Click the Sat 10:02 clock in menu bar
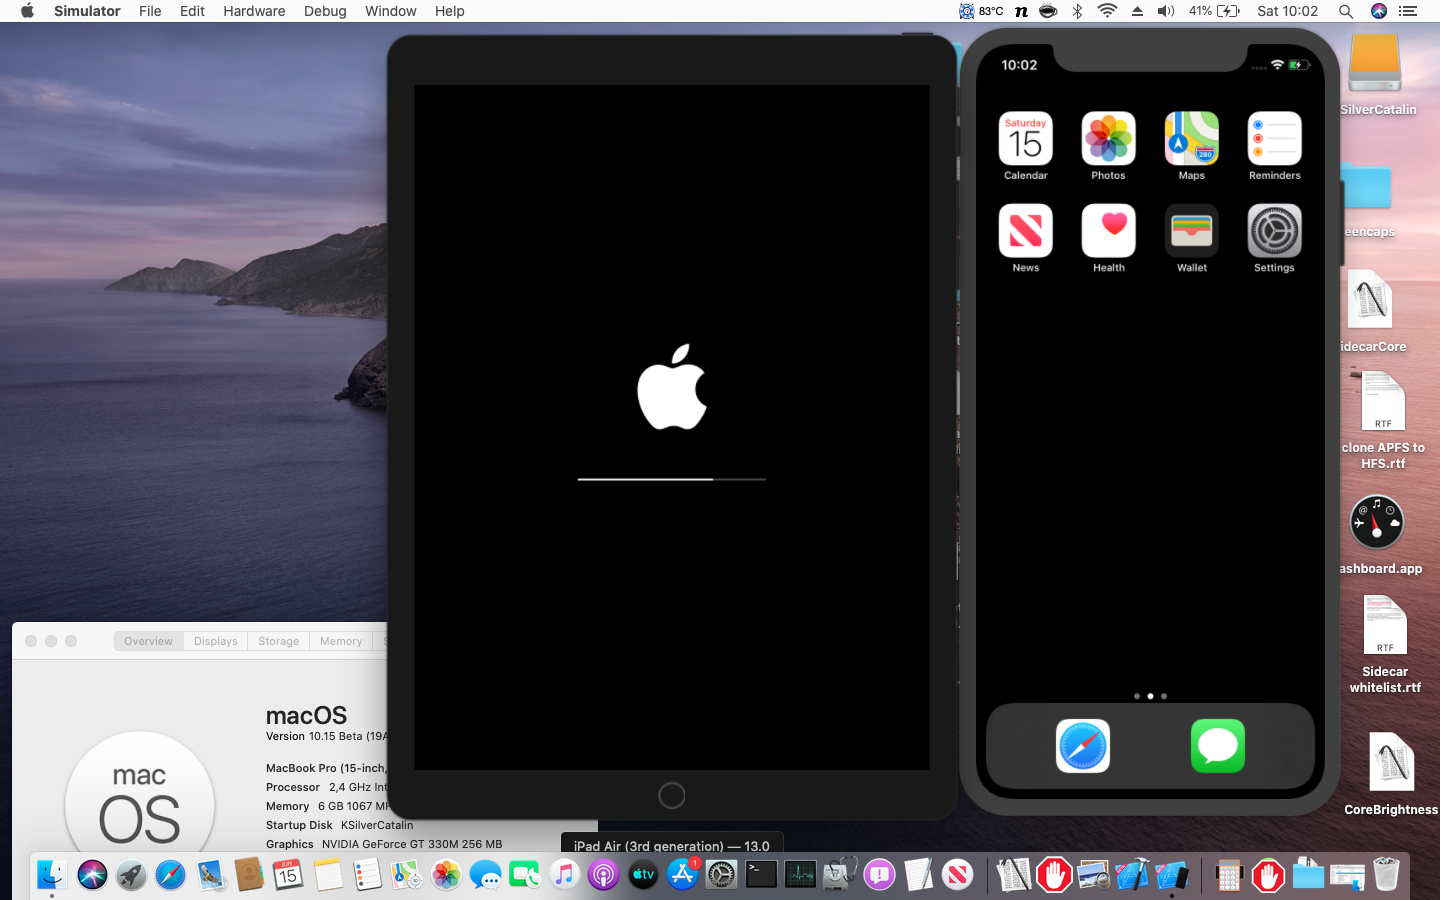This screenshot has width=1440, height=900. tap(1287, 11)
